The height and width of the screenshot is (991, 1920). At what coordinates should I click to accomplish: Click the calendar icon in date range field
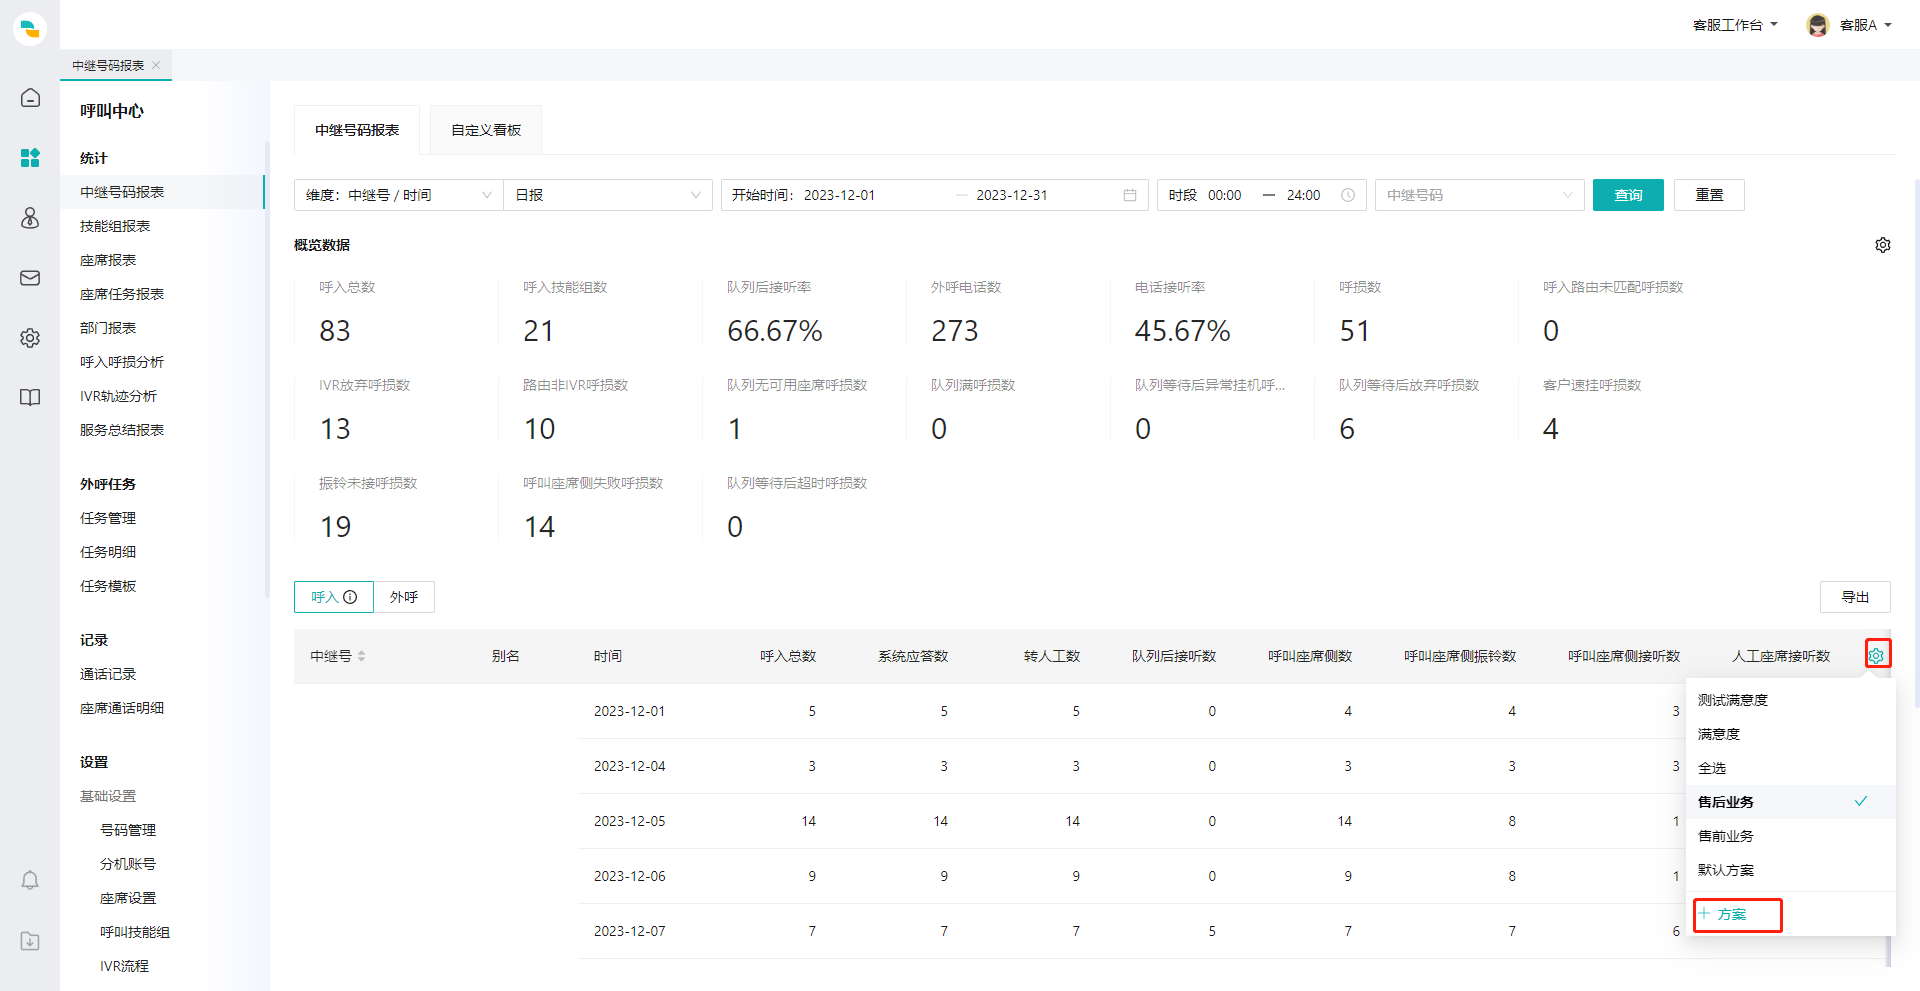[1130, 195]
